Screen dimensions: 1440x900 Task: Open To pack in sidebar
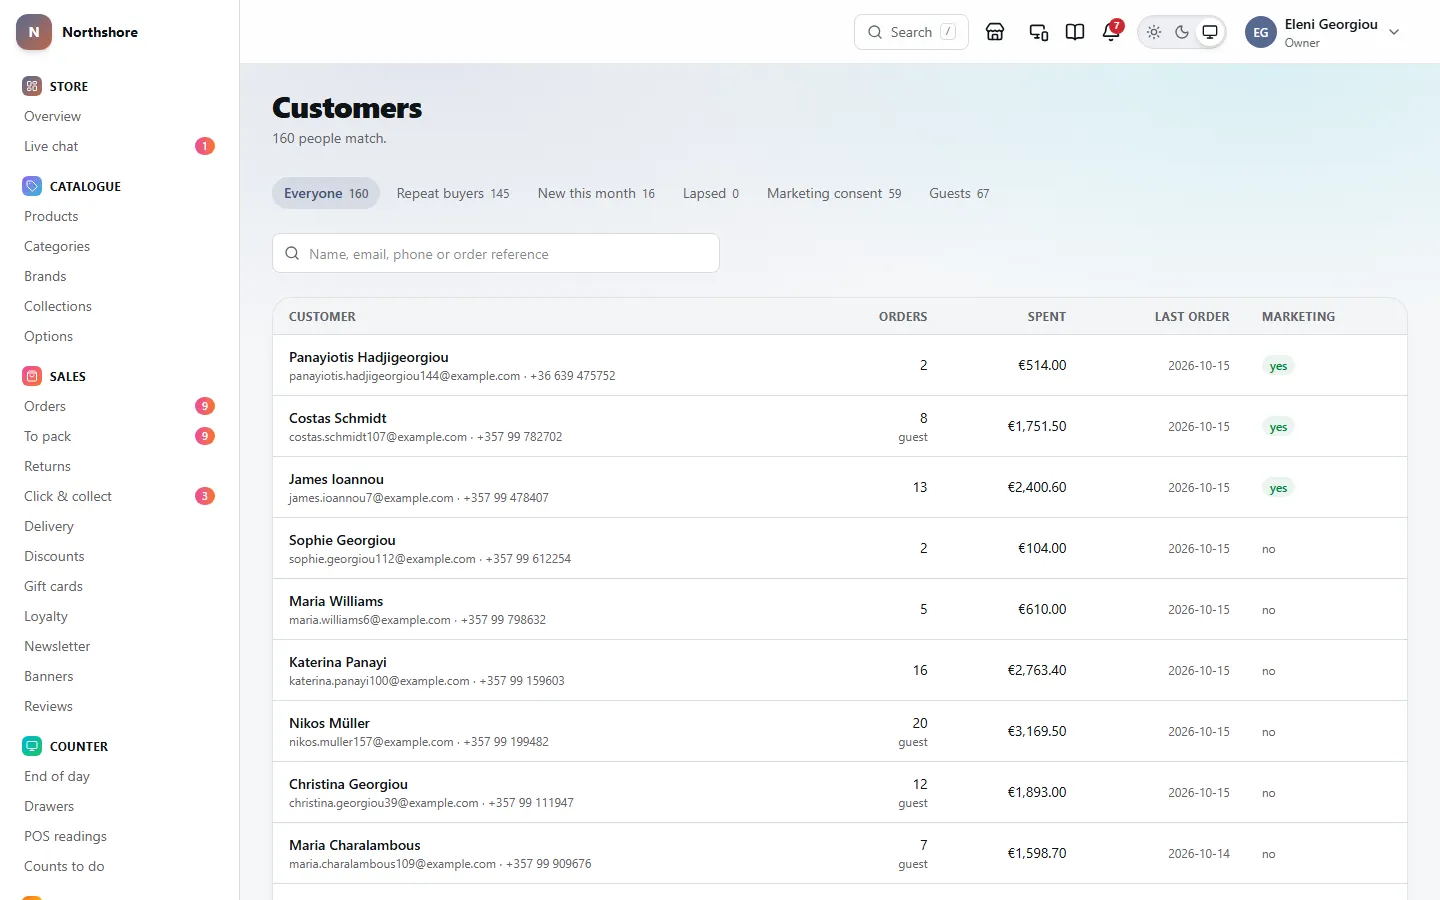pyautogui.click(x=119, y=436)
